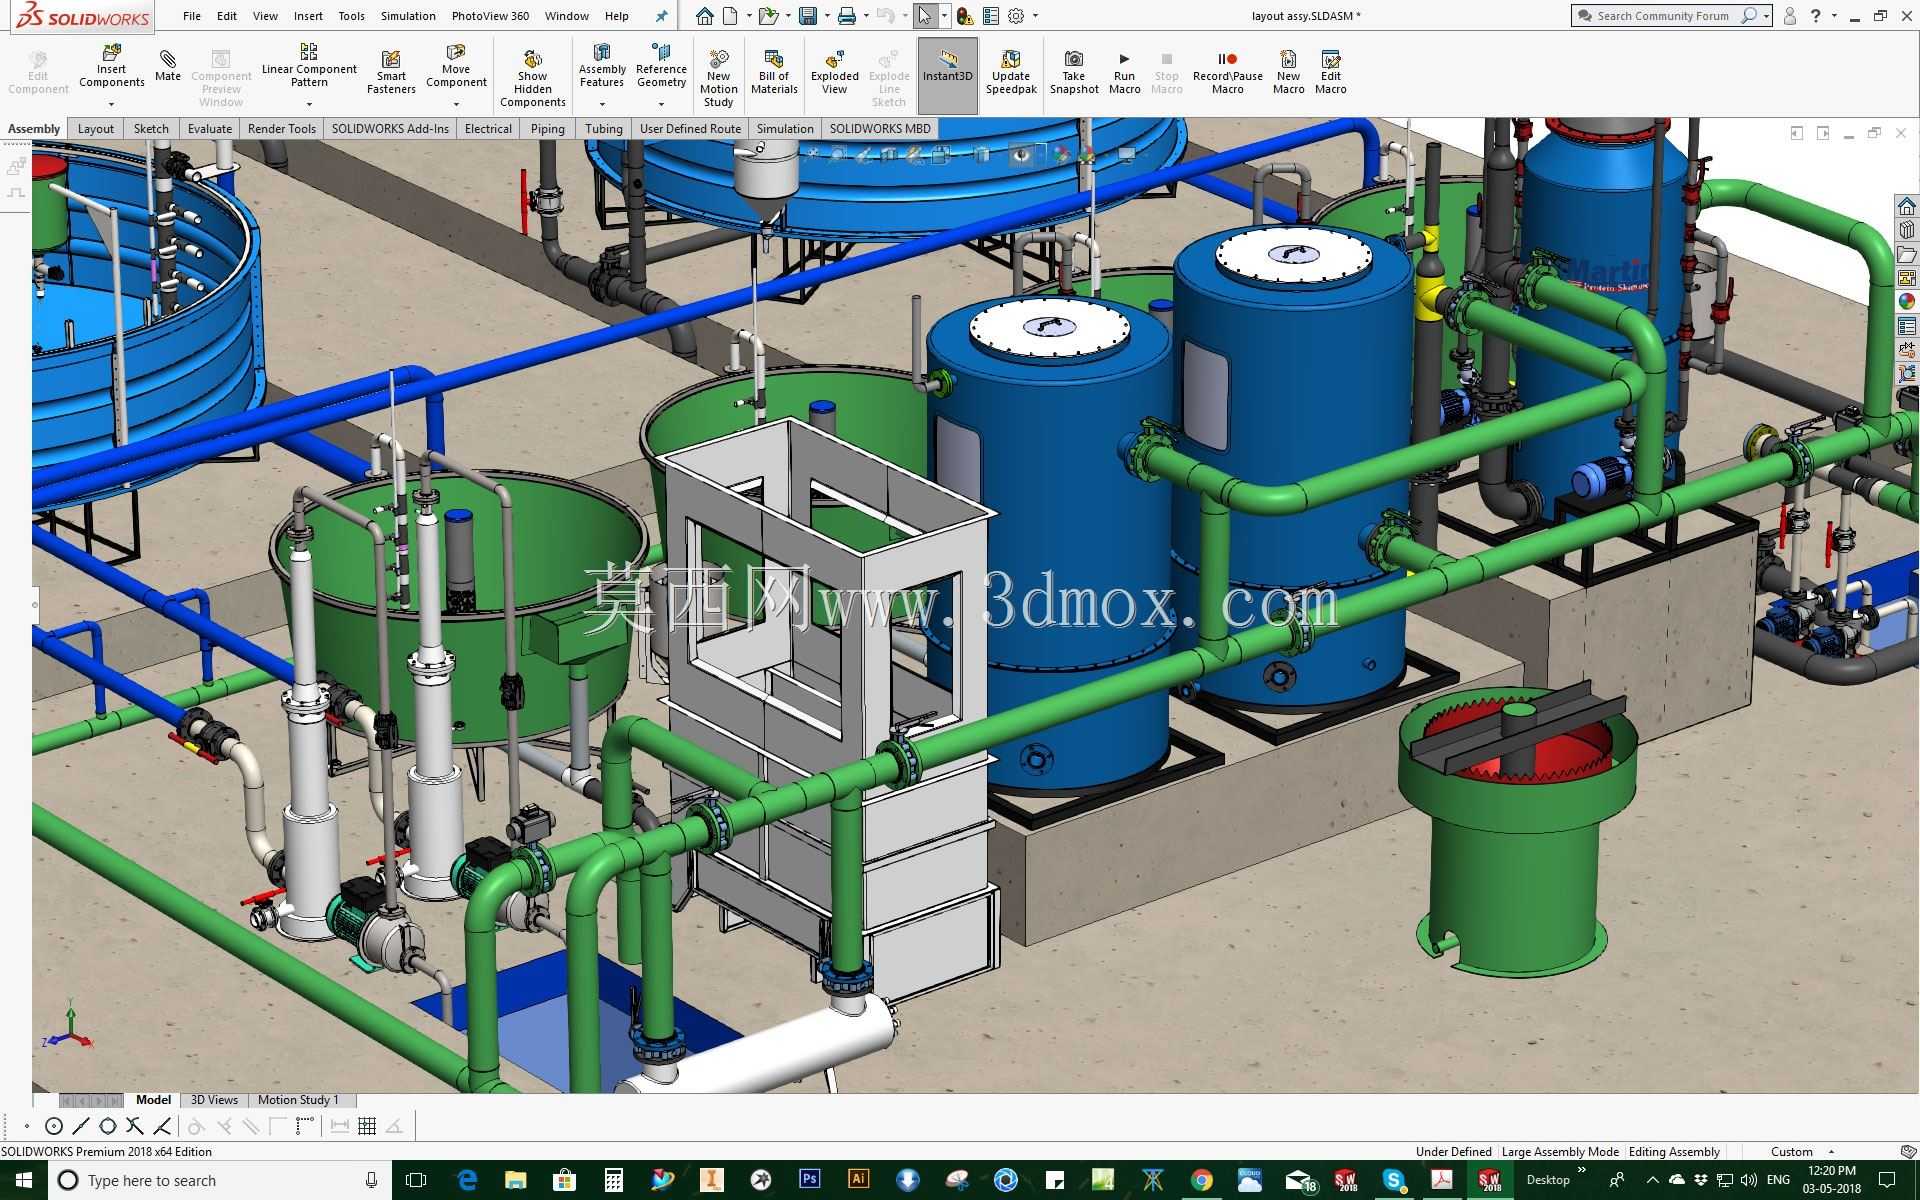Open the dropdown arrow next to Options gear
The height and width of the screenshot is (1200, 1920).
point(1035,16)
